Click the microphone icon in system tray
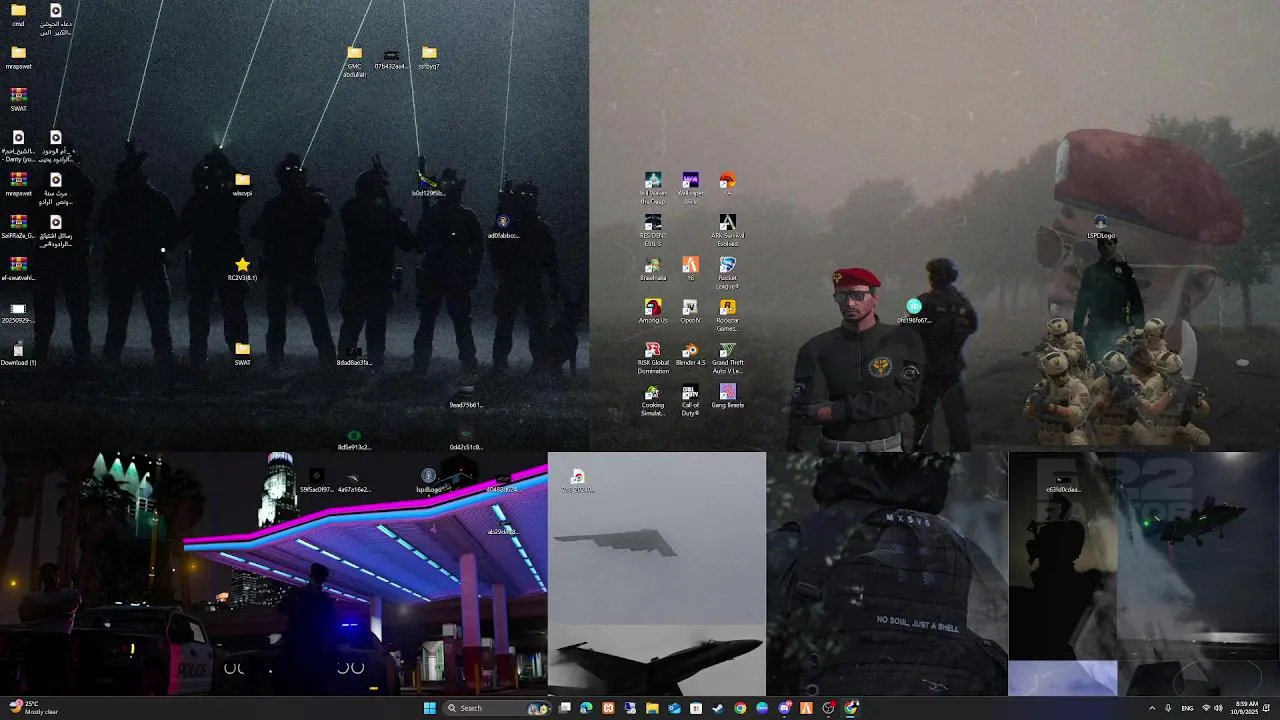The height and width of the screenshot is (720, 1280). (1168, 708)
